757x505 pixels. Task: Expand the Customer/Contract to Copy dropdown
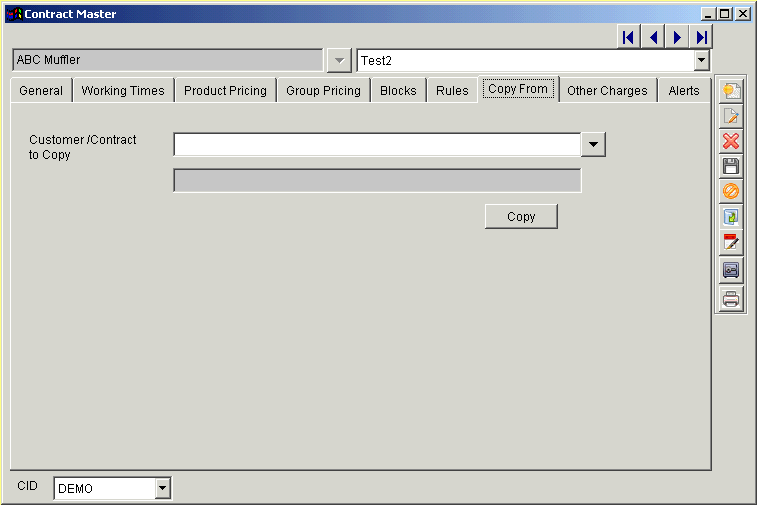click(x=594, y=145)
